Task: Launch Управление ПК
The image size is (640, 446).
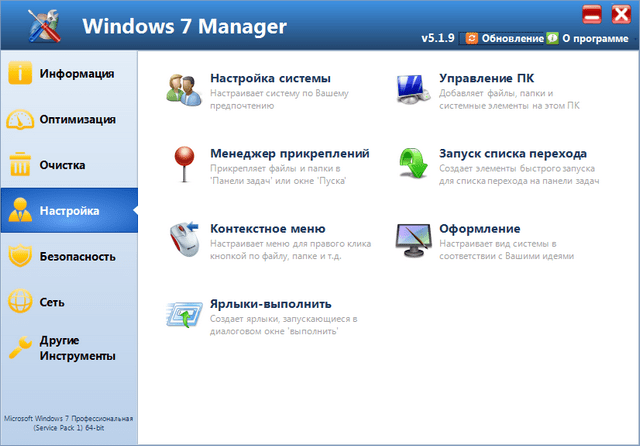Action: click(487, 78)
